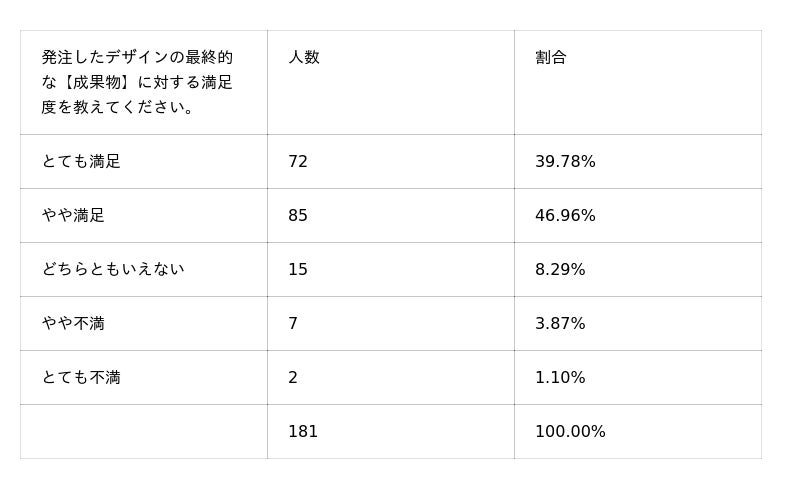This screenshot has width=800, height=489.
Task: Click the とても満足 row label
Action: click(81, 162)
